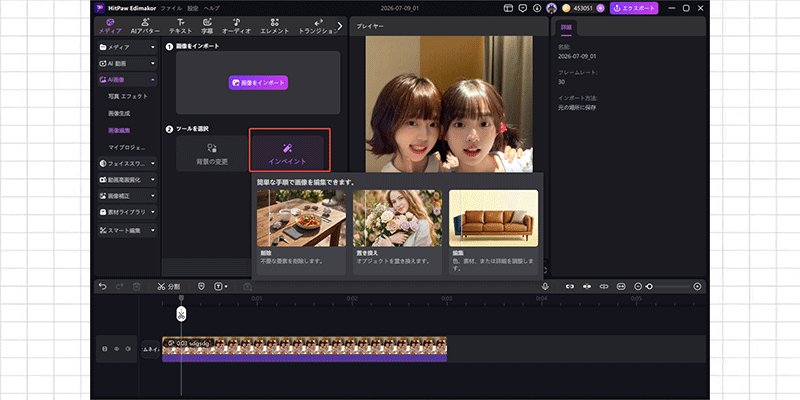Click the layout switch icon in title bar
The width and height of the screenshot is (800, 400).
coord(508,8)
